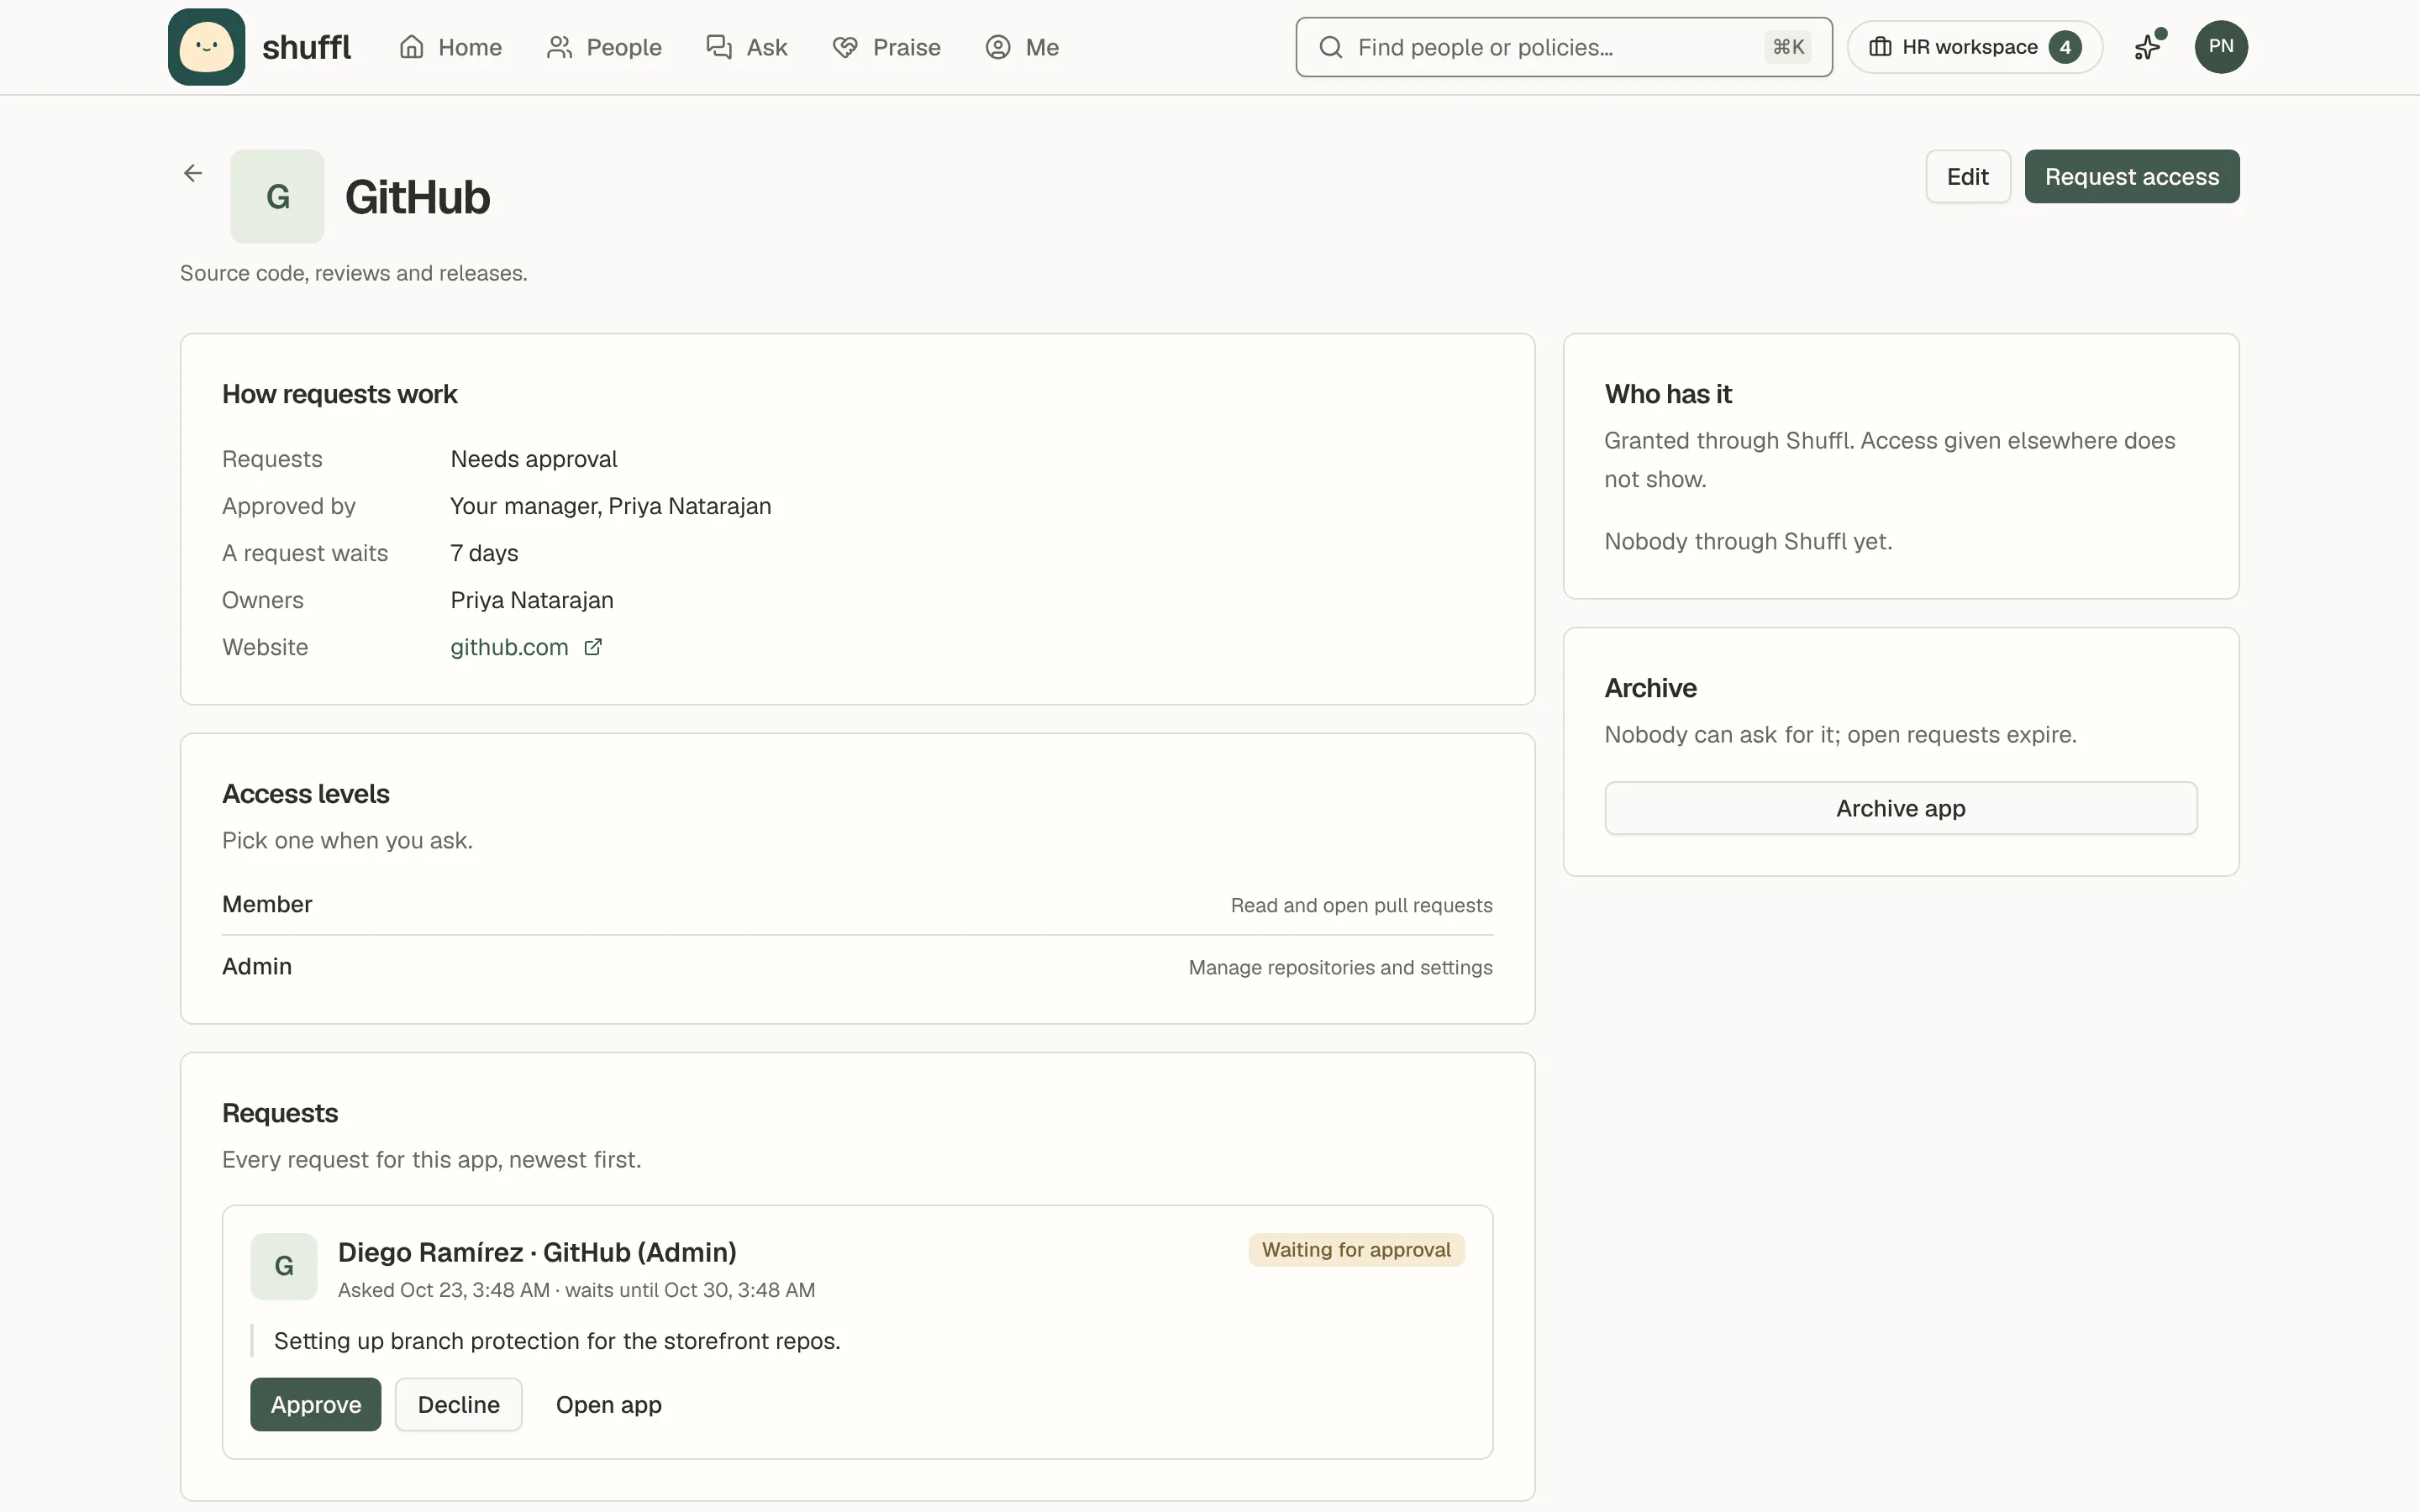This screenshot has height=1512, width=2420.
Task: Click the shuffl smiley logo
Action: (x=206, y=47)
